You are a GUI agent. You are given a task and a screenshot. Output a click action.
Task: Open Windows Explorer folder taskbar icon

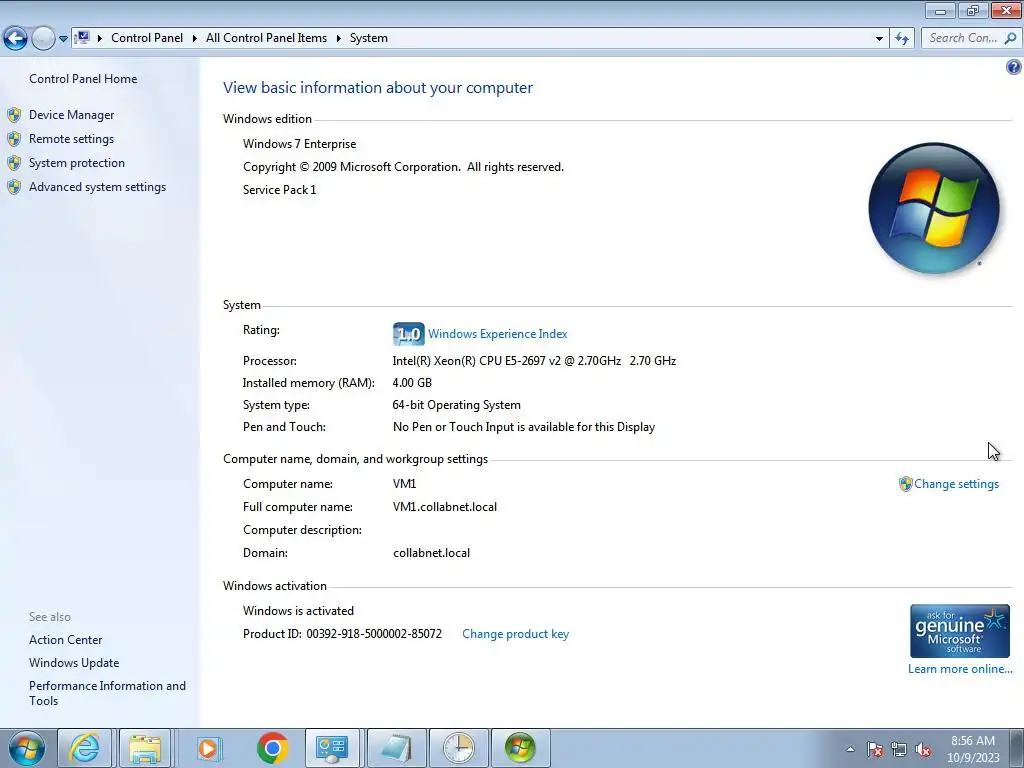[x=144, y=748]
